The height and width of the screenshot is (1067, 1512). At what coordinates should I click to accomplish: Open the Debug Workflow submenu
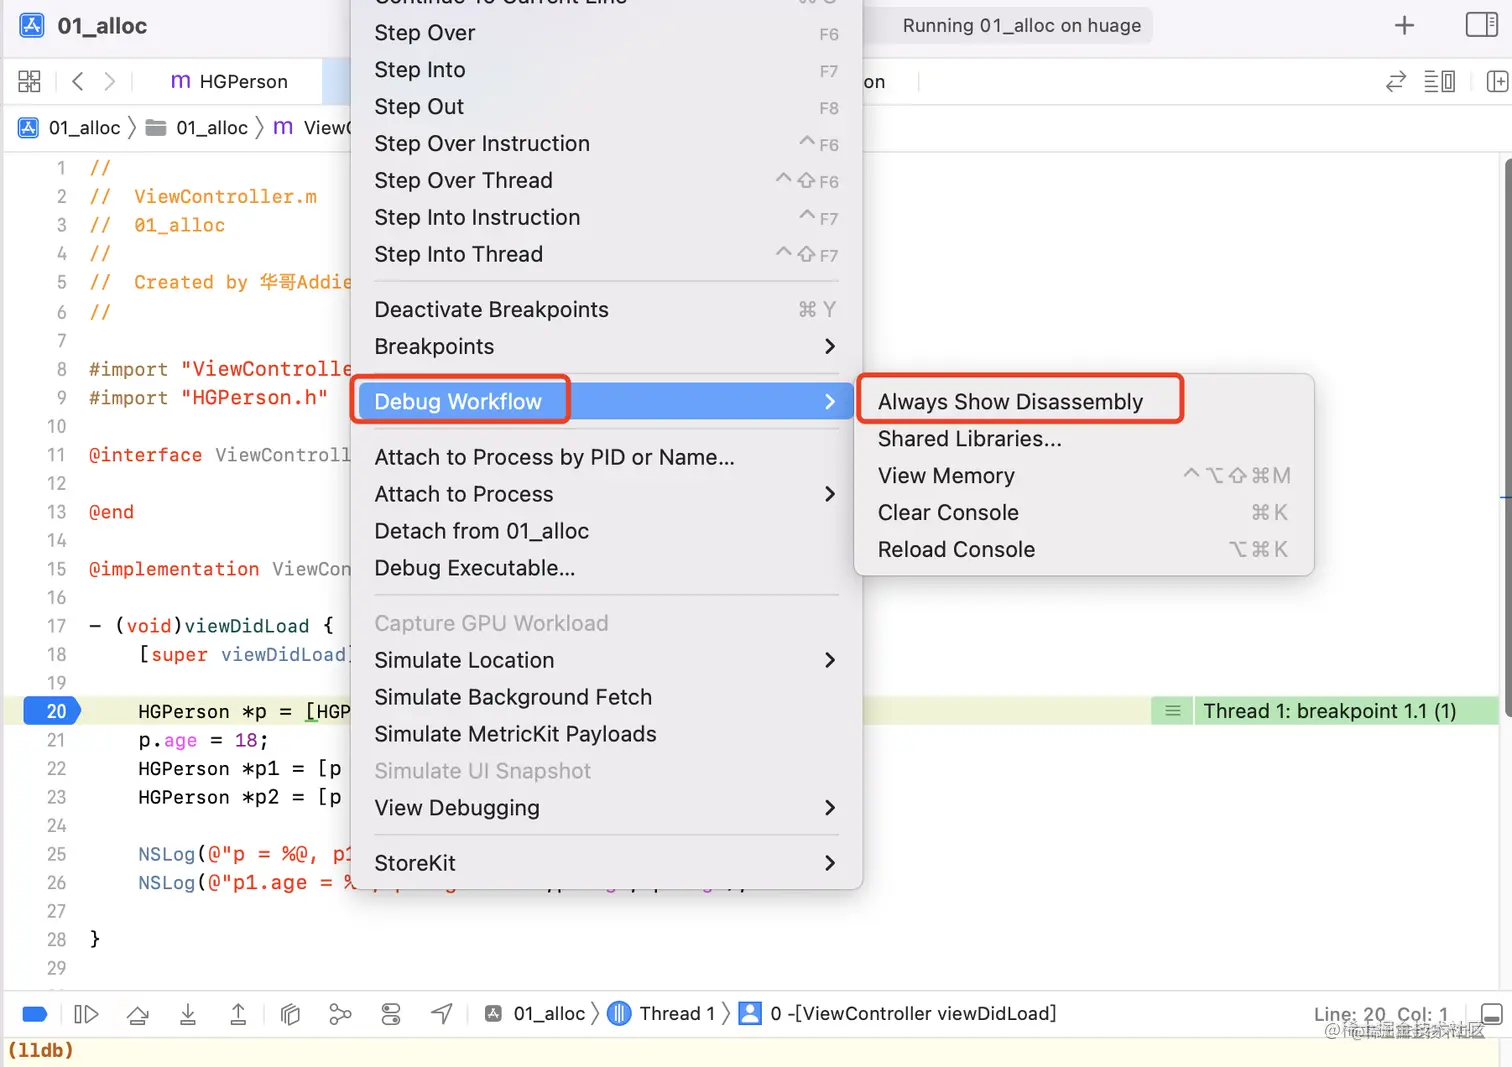(606, 402)
